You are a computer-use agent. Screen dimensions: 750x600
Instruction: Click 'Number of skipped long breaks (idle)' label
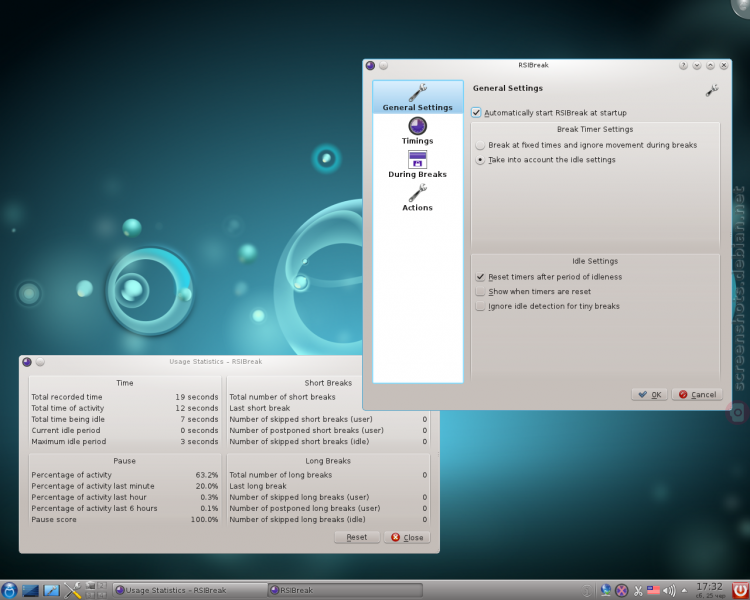297,520
